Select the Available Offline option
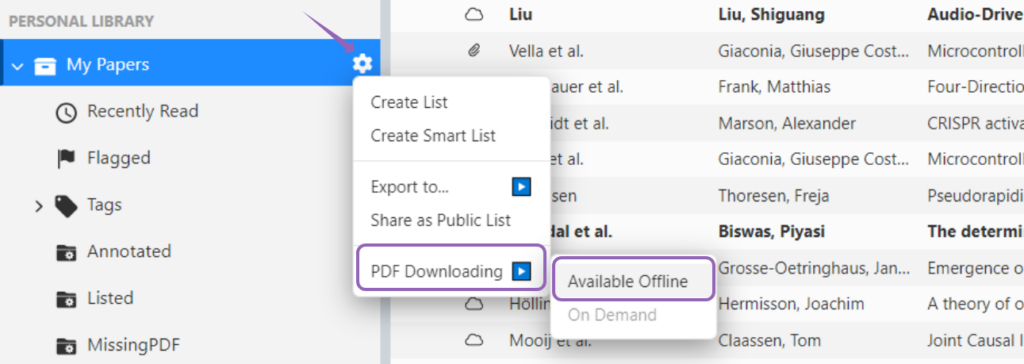This screenshot has height=364, width=1024. coord(628,282)
